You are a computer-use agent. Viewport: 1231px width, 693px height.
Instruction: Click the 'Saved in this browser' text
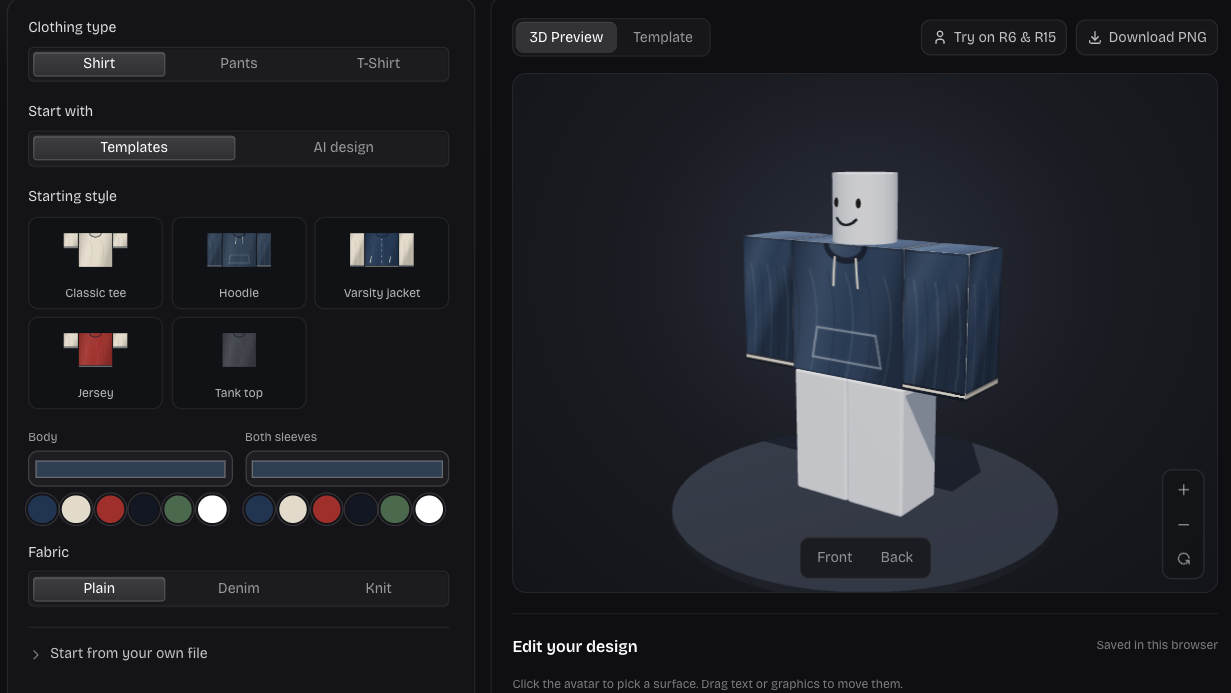pos(1157,645)
